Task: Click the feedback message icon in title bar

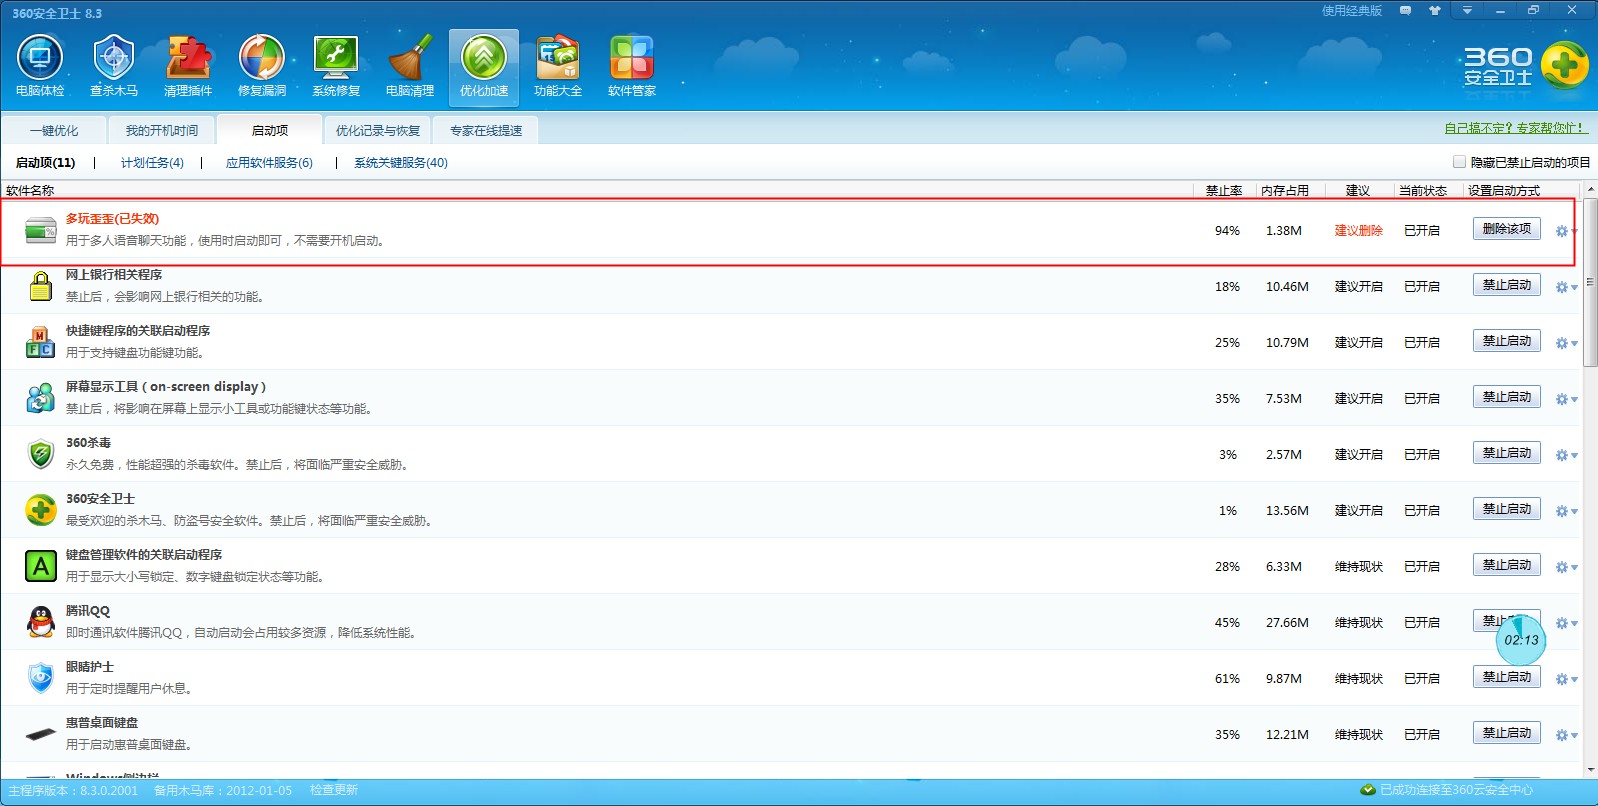Action: pos(1405,11)
